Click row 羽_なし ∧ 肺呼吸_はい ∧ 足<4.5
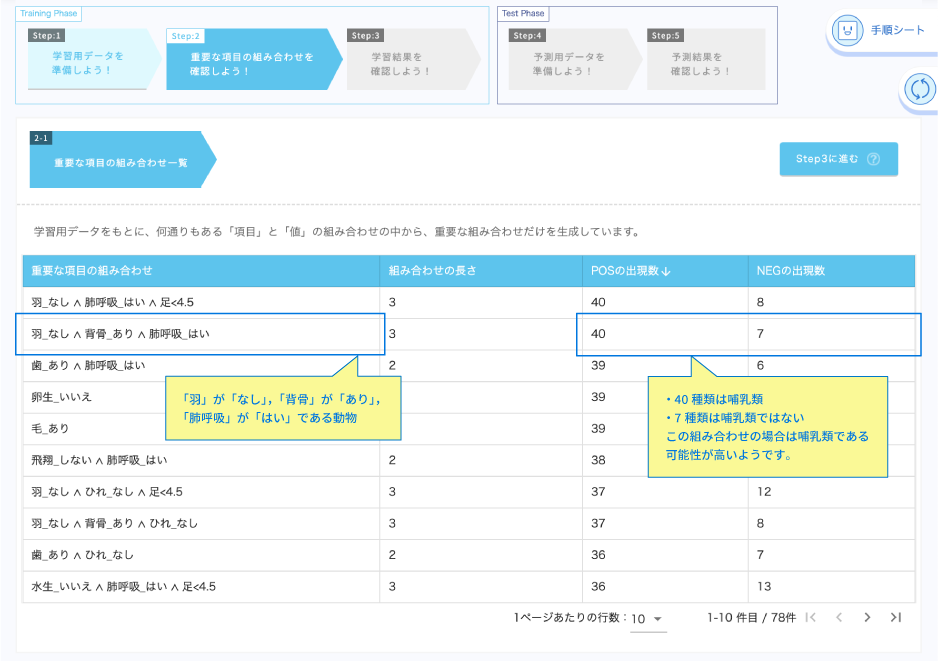This screenshot has height=661, width=940. 469,302
